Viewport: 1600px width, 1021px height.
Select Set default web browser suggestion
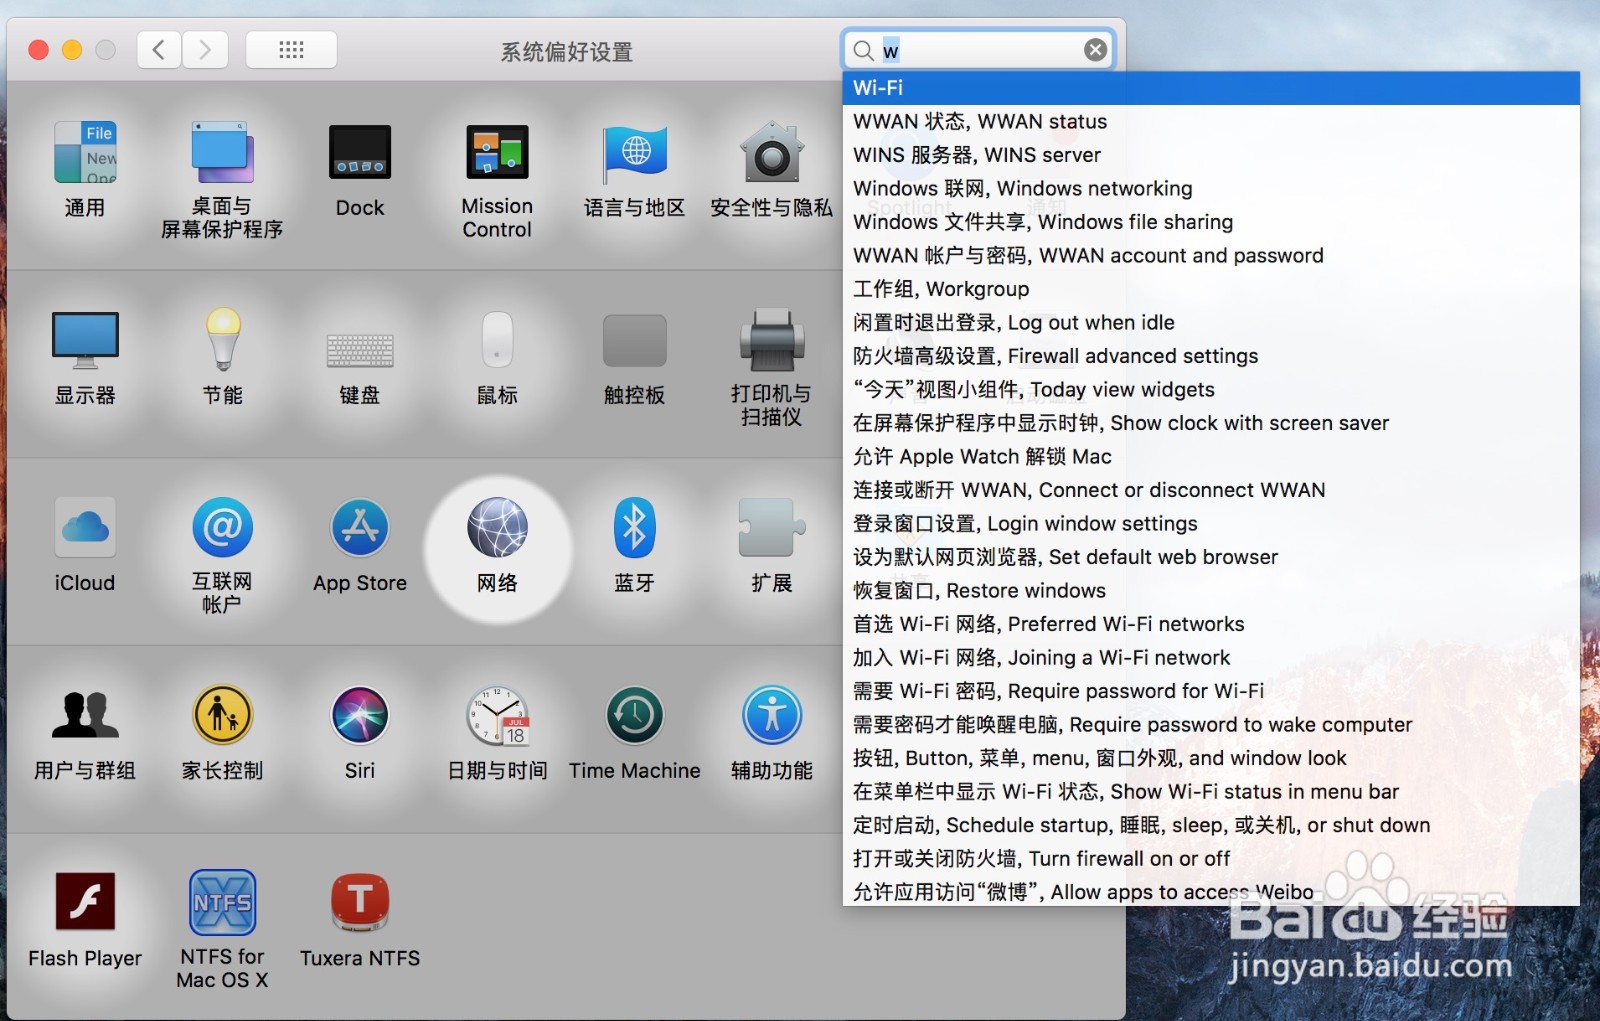1211,557
